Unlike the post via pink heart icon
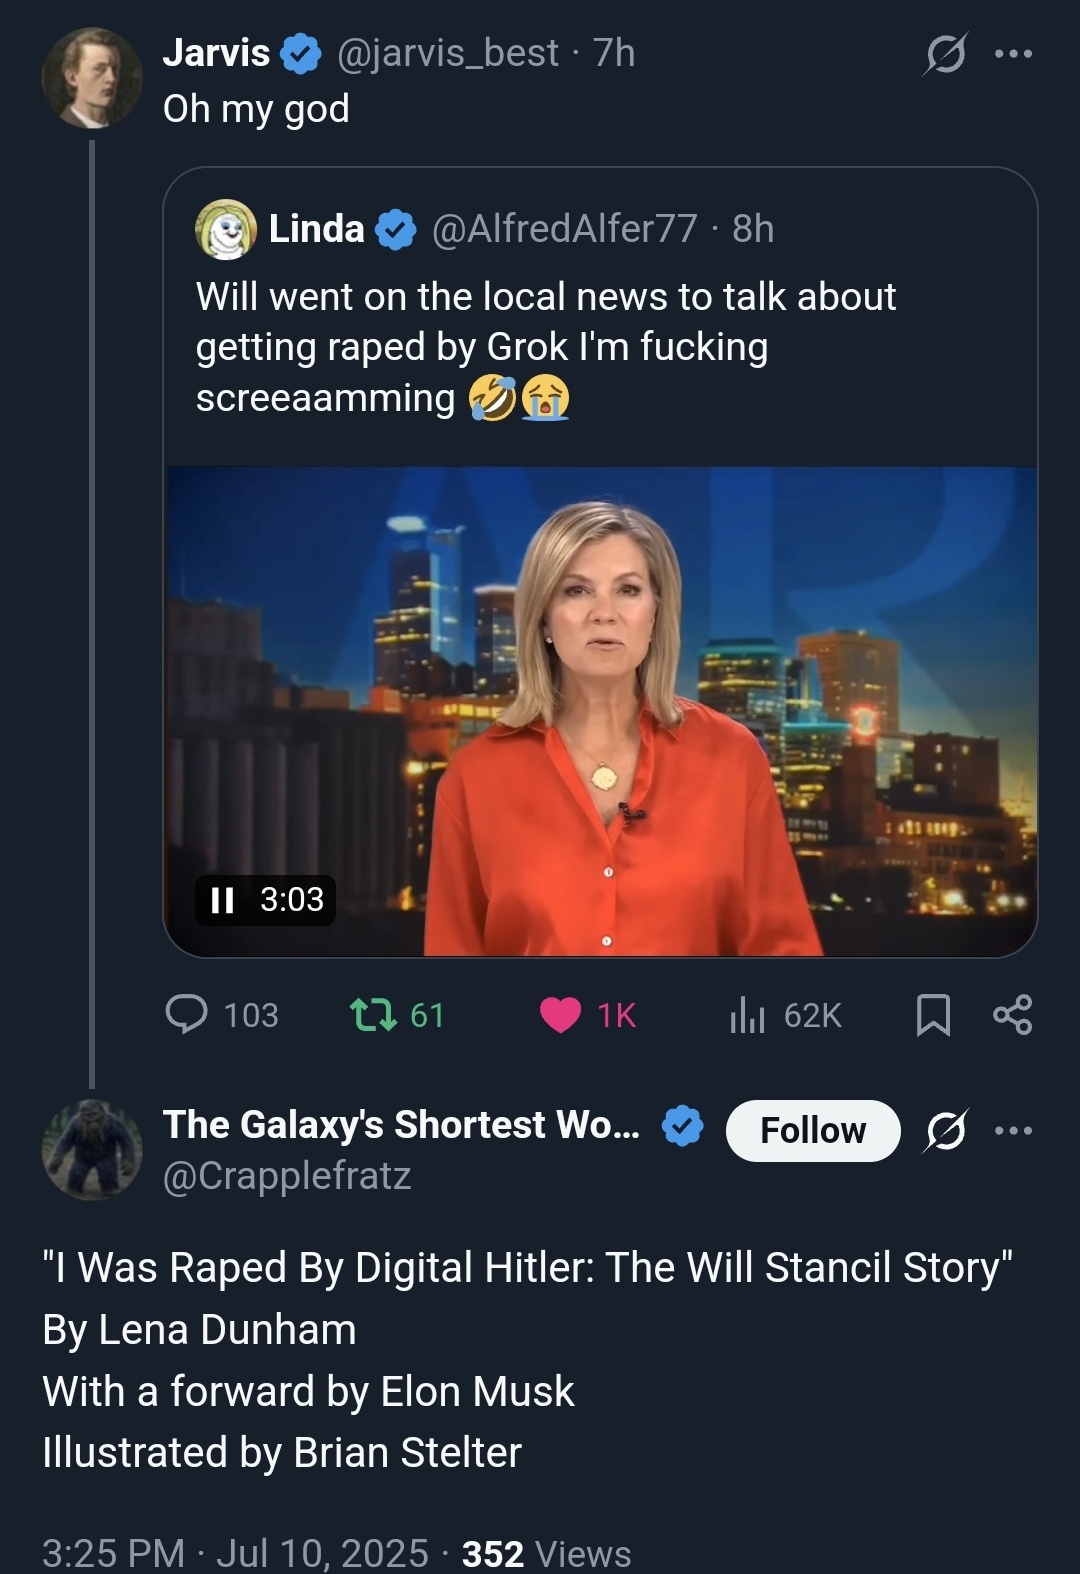This screenshot has height=1574, width=1080. coord(560,1015)
